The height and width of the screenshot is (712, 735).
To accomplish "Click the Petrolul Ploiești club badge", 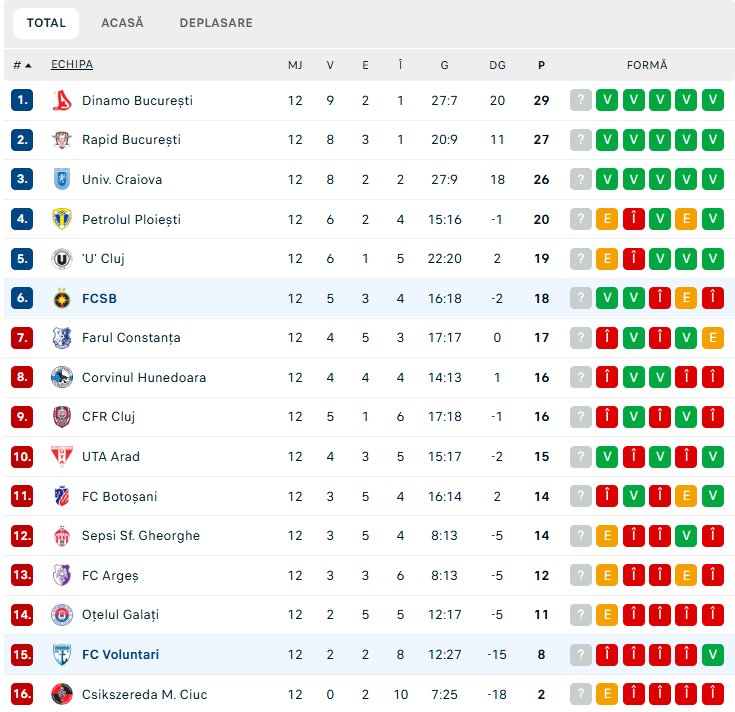I will [62, 219].
